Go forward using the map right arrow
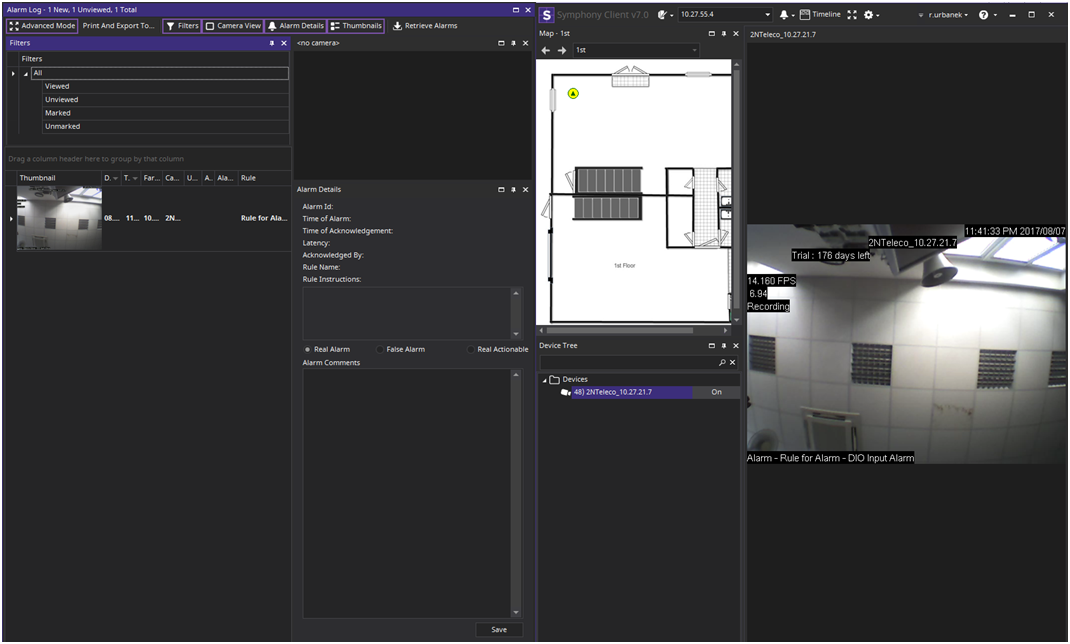The height and width of the screenshot is (644, 1070). [x=562, y=50]
